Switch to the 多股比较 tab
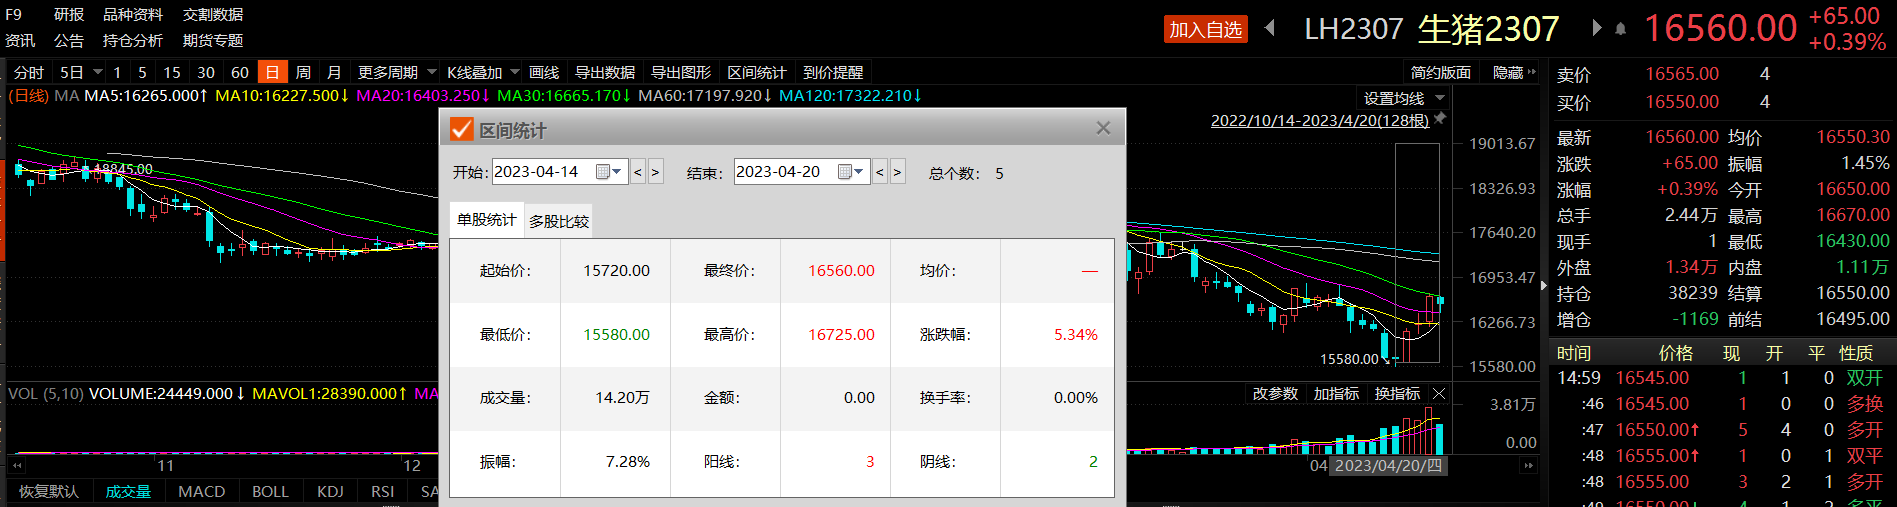Screen dimensions: 1897x507 coord(559,221)
